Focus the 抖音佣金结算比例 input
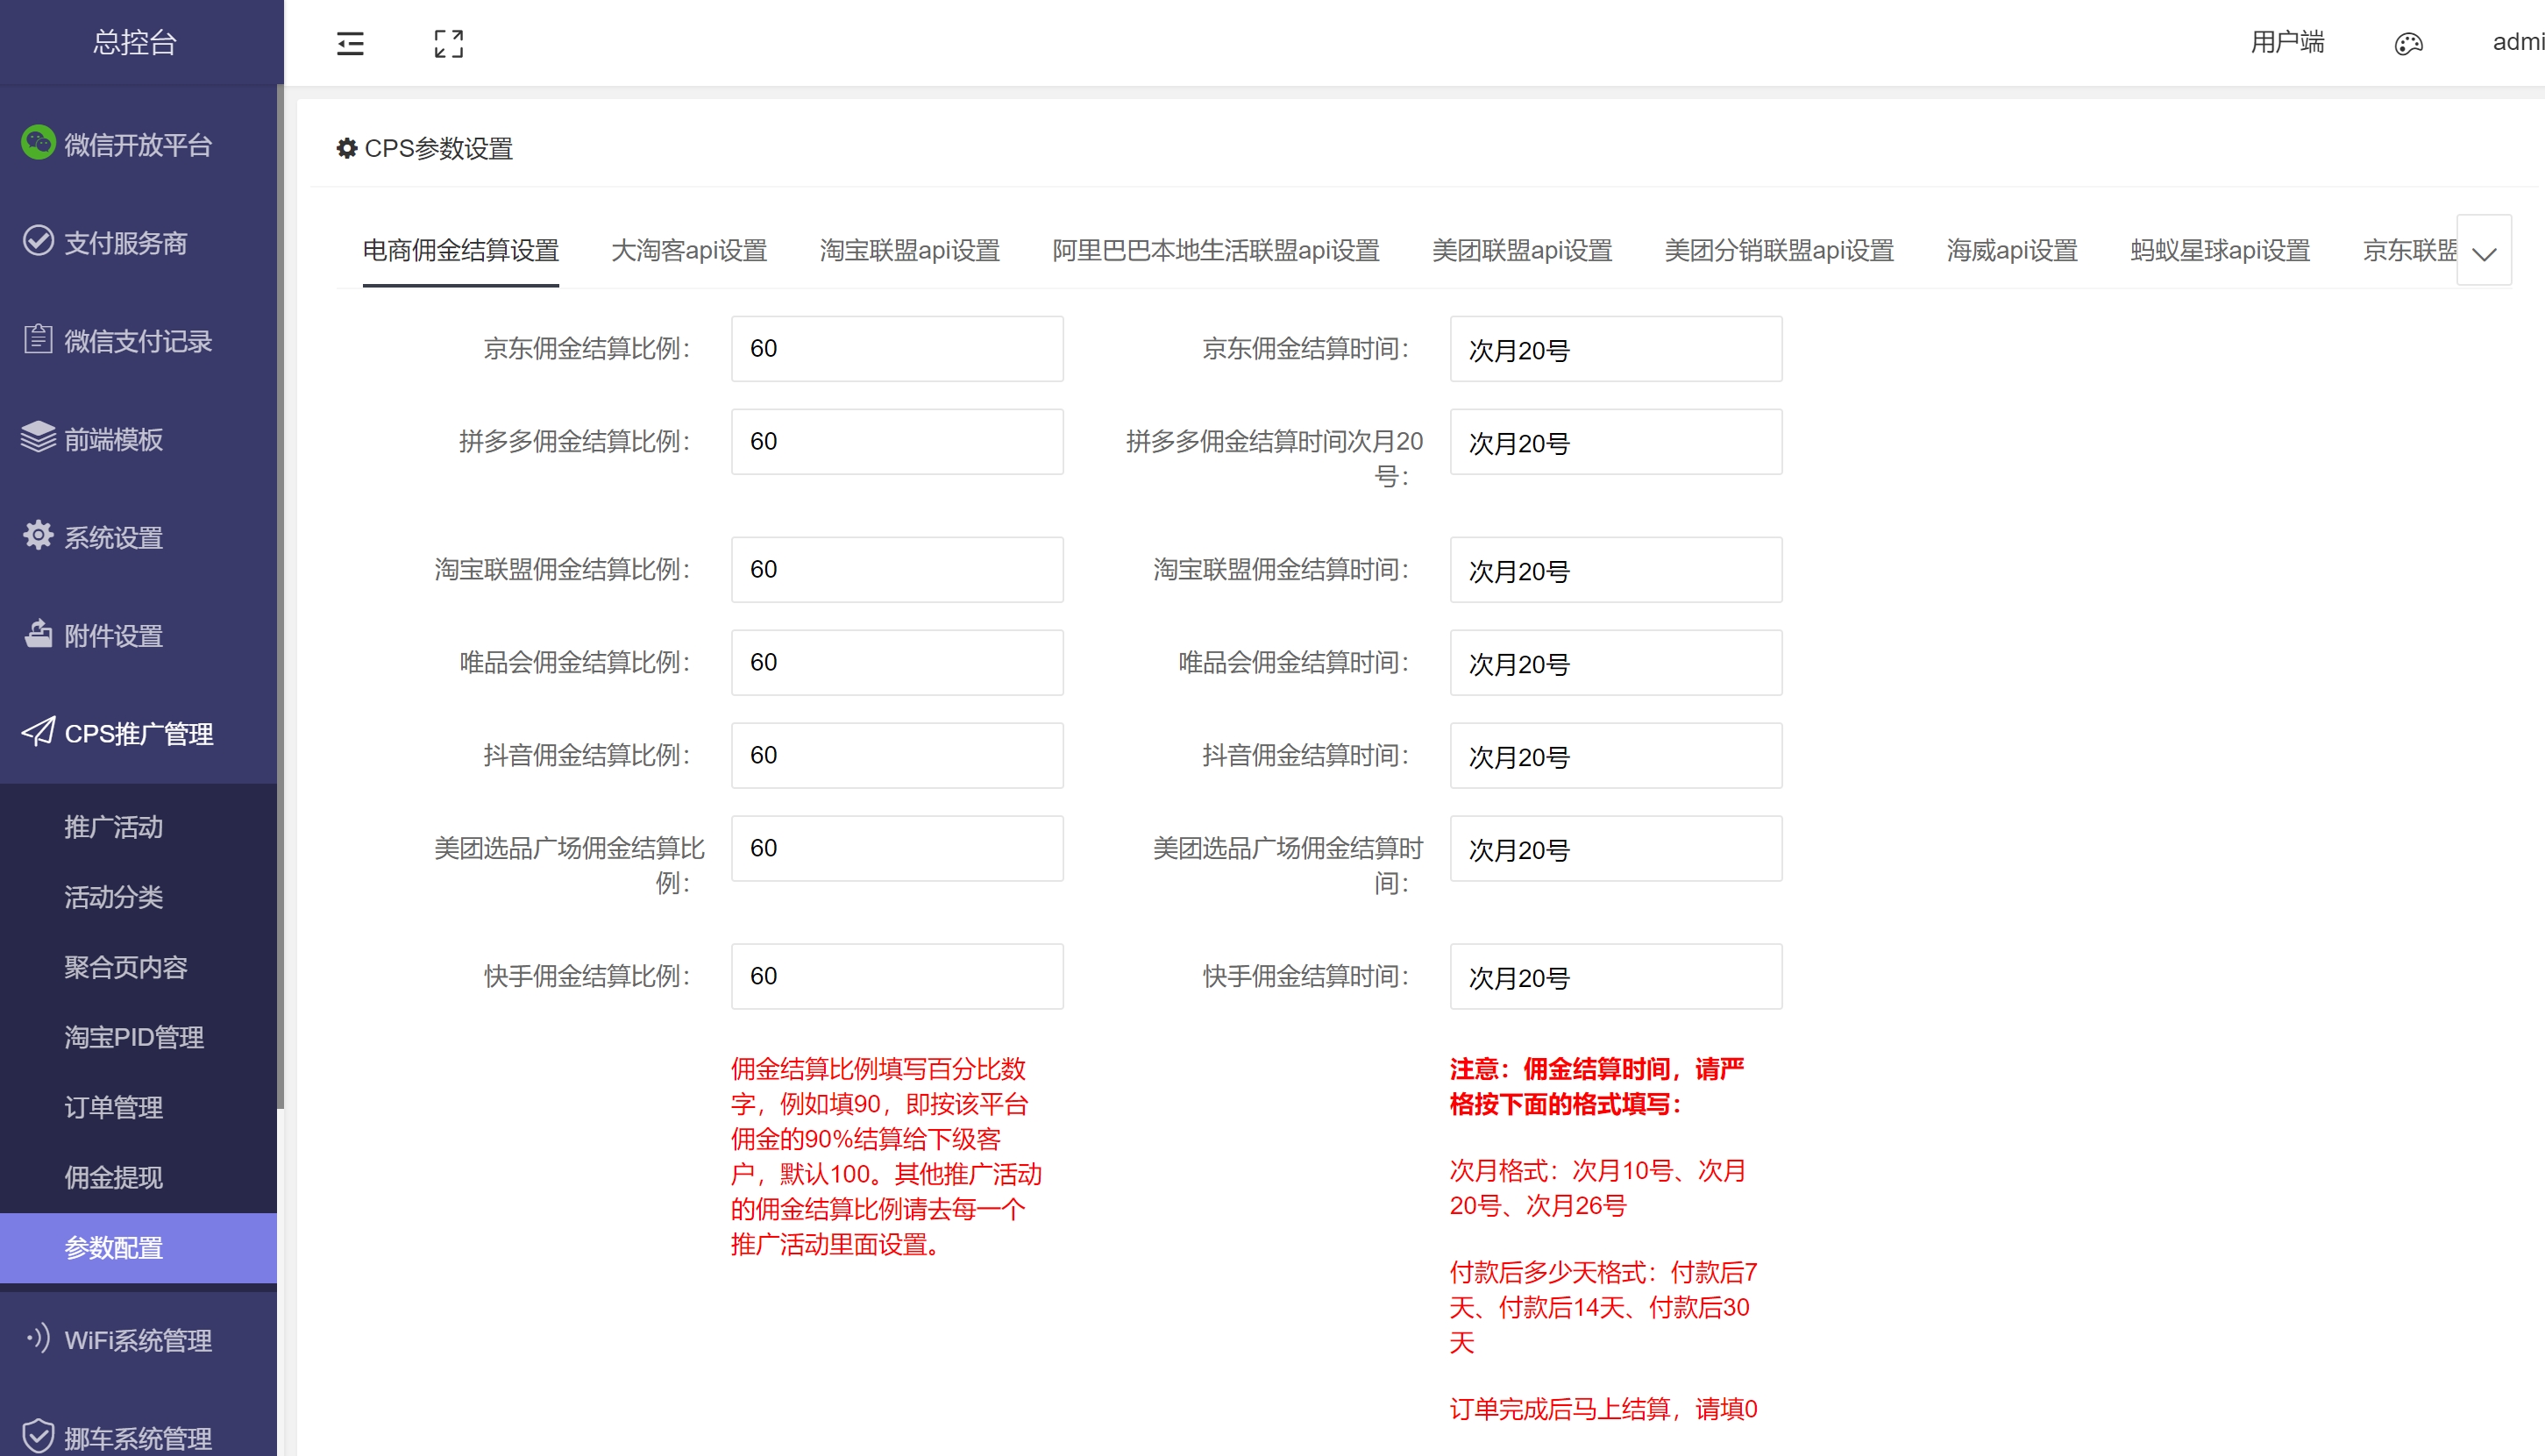This screenshot has height=1456, width=2545. (x=897, y=755)
